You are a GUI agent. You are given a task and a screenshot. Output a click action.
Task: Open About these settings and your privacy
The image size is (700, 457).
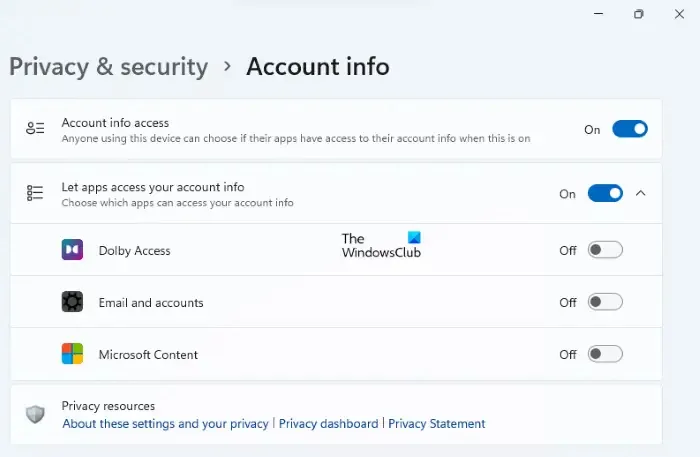click(166, 424)
